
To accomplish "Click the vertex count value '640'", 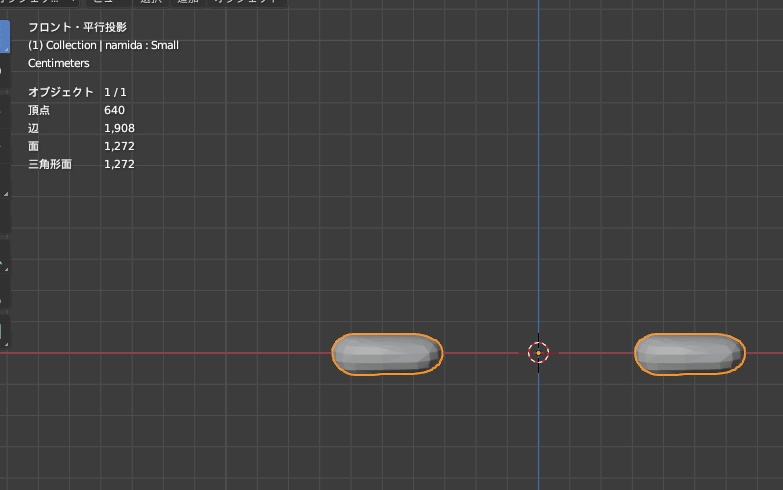I will [x=114, y=110].
